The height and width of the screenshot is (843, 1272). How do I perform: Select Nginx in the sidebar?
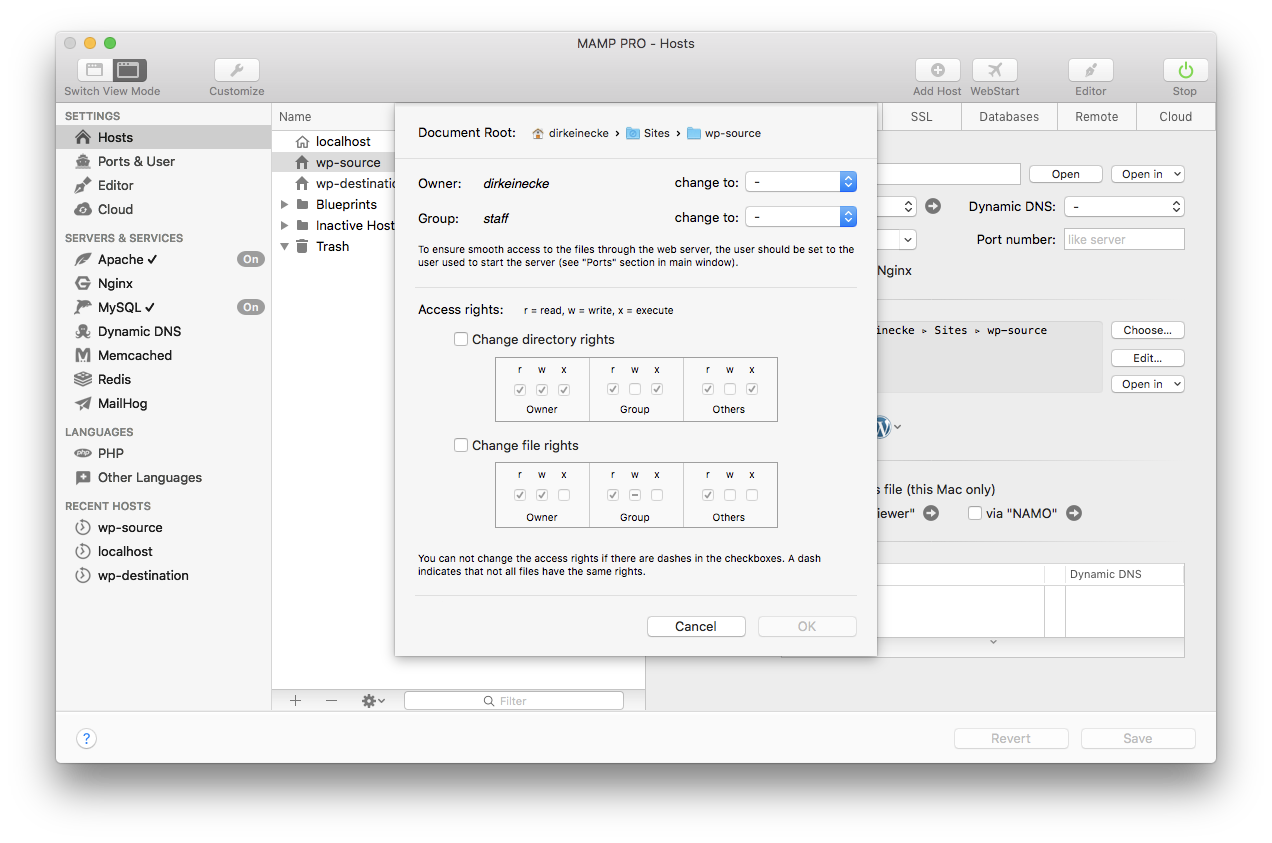pyautogui.click(x=164, y=283)
